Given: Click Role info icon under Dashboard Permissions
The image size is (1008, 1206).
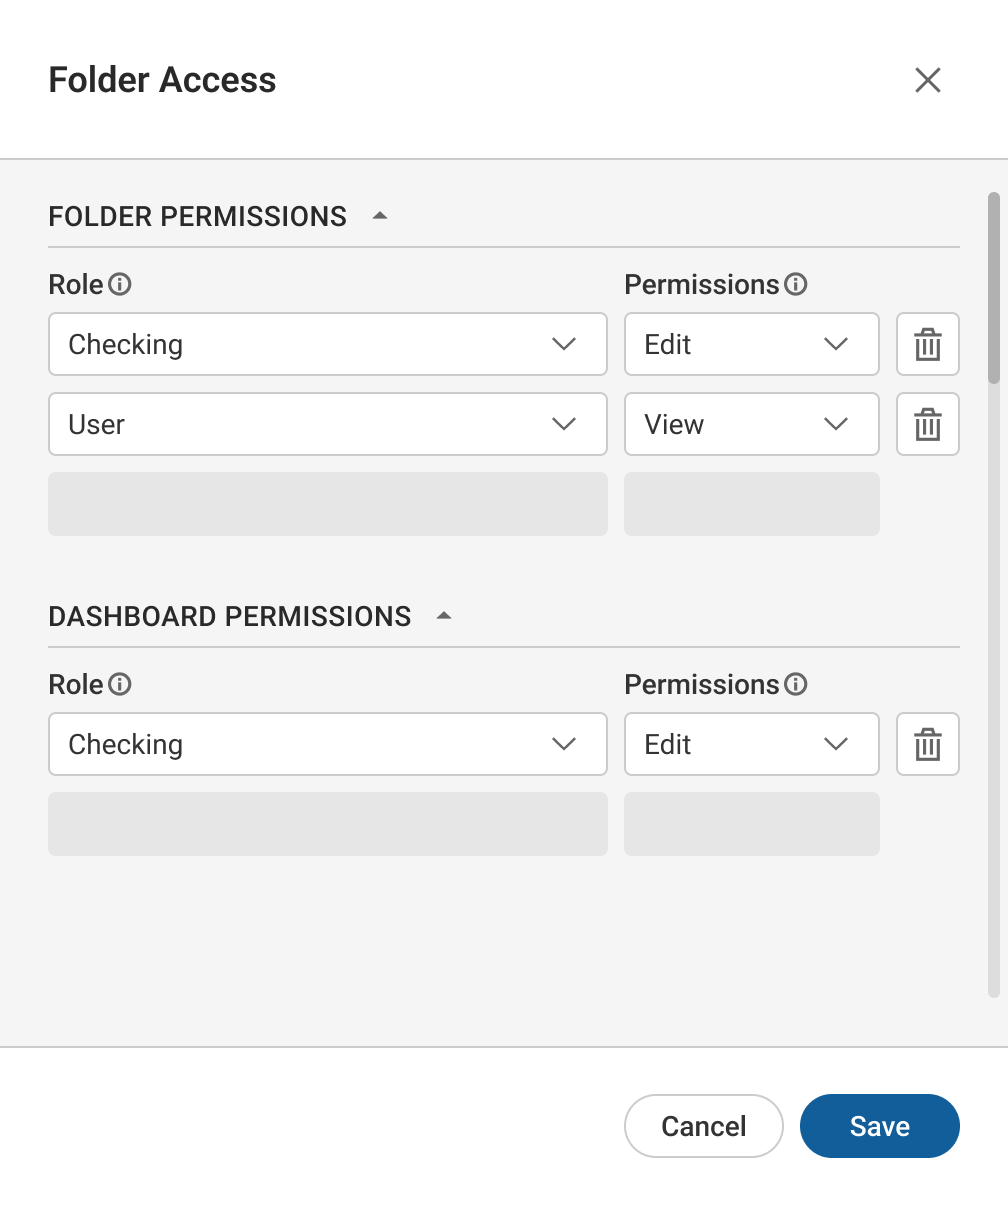Looking at the screenshot, I should 120,685.
